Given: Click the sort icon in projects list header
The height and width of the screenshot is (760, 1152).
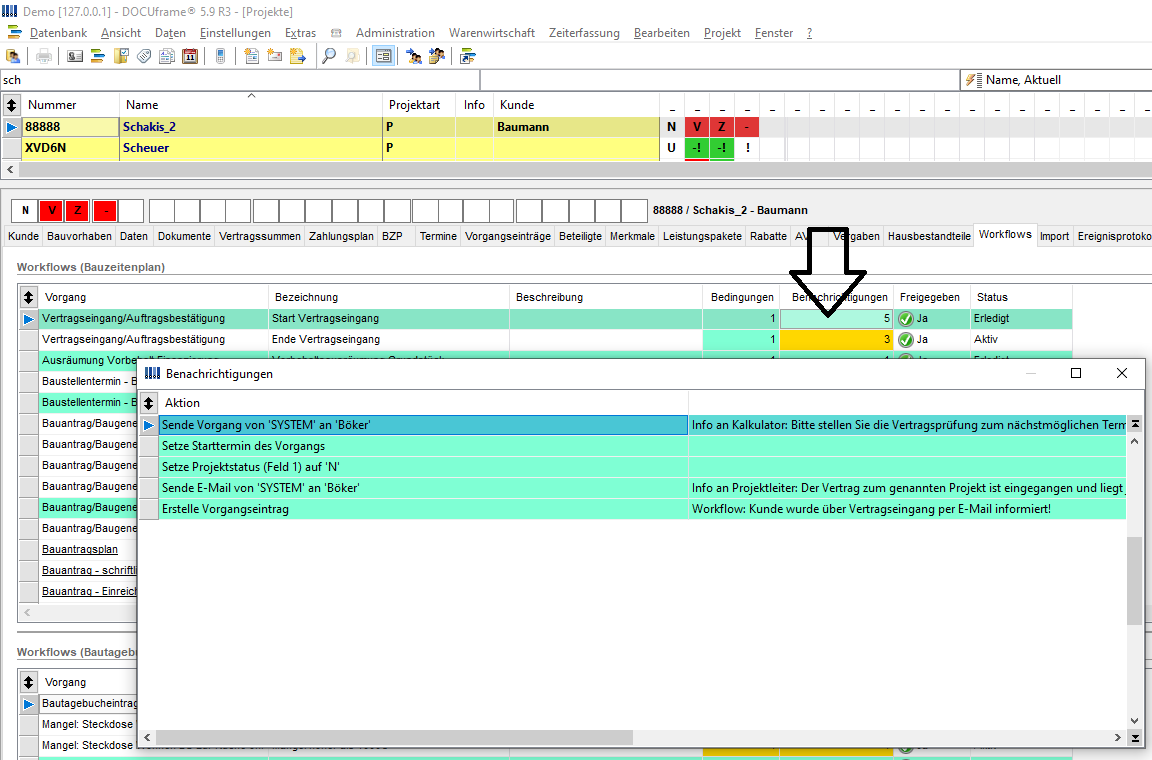Looking at the screenshot, I should [12, 105].
